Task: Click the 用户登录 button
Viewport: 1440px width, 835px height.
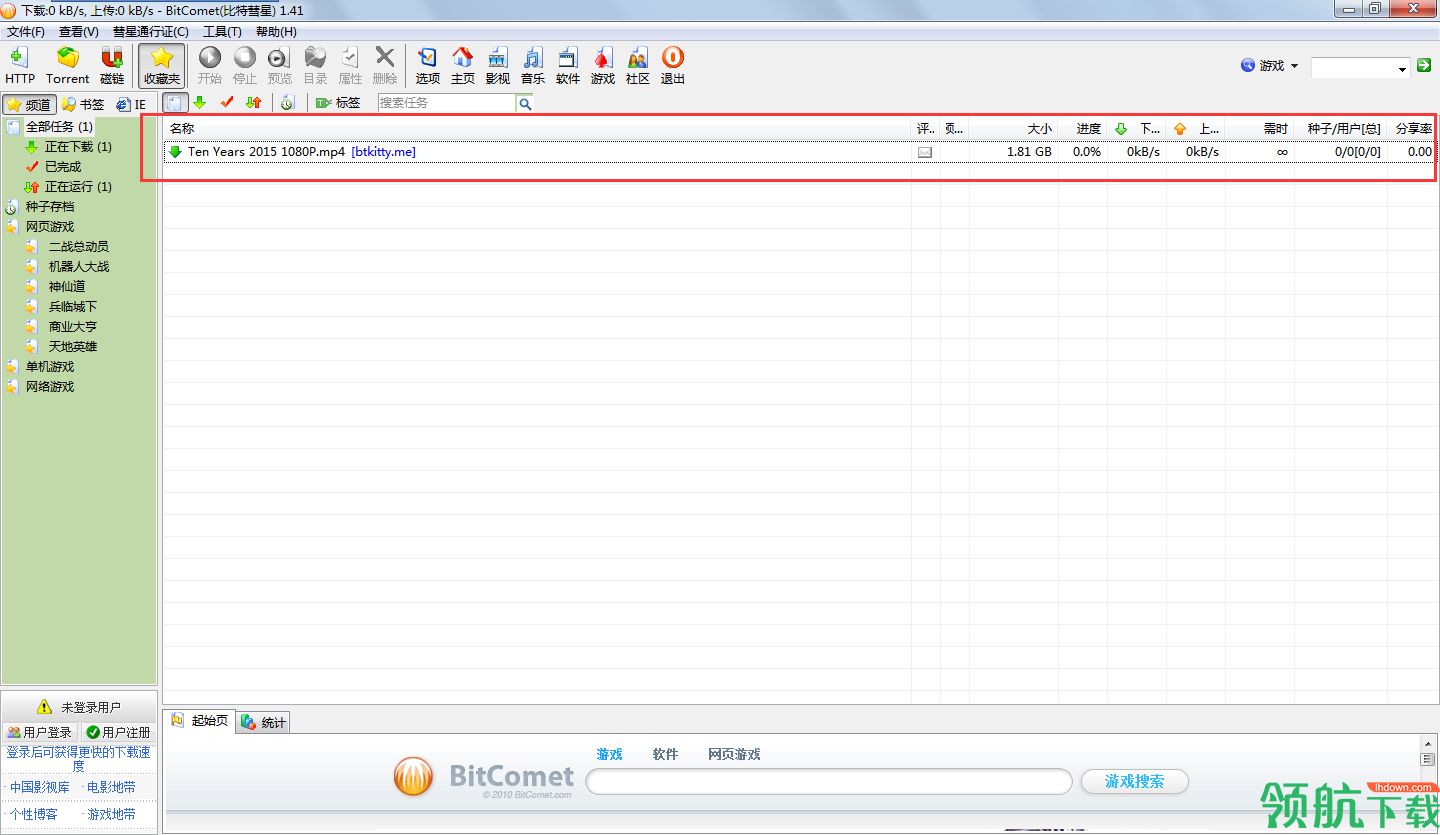Action: click(40, 733)
